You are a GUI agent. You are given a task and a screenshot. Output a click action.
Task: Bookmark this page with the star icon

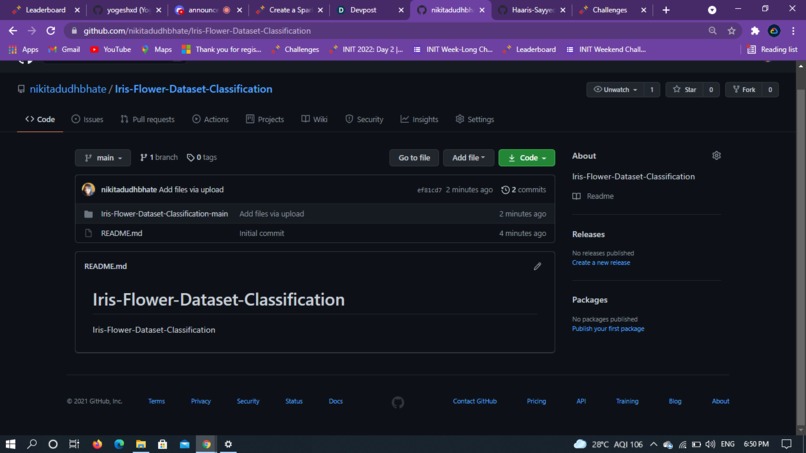pyautogui.click(x=731, y=31)
